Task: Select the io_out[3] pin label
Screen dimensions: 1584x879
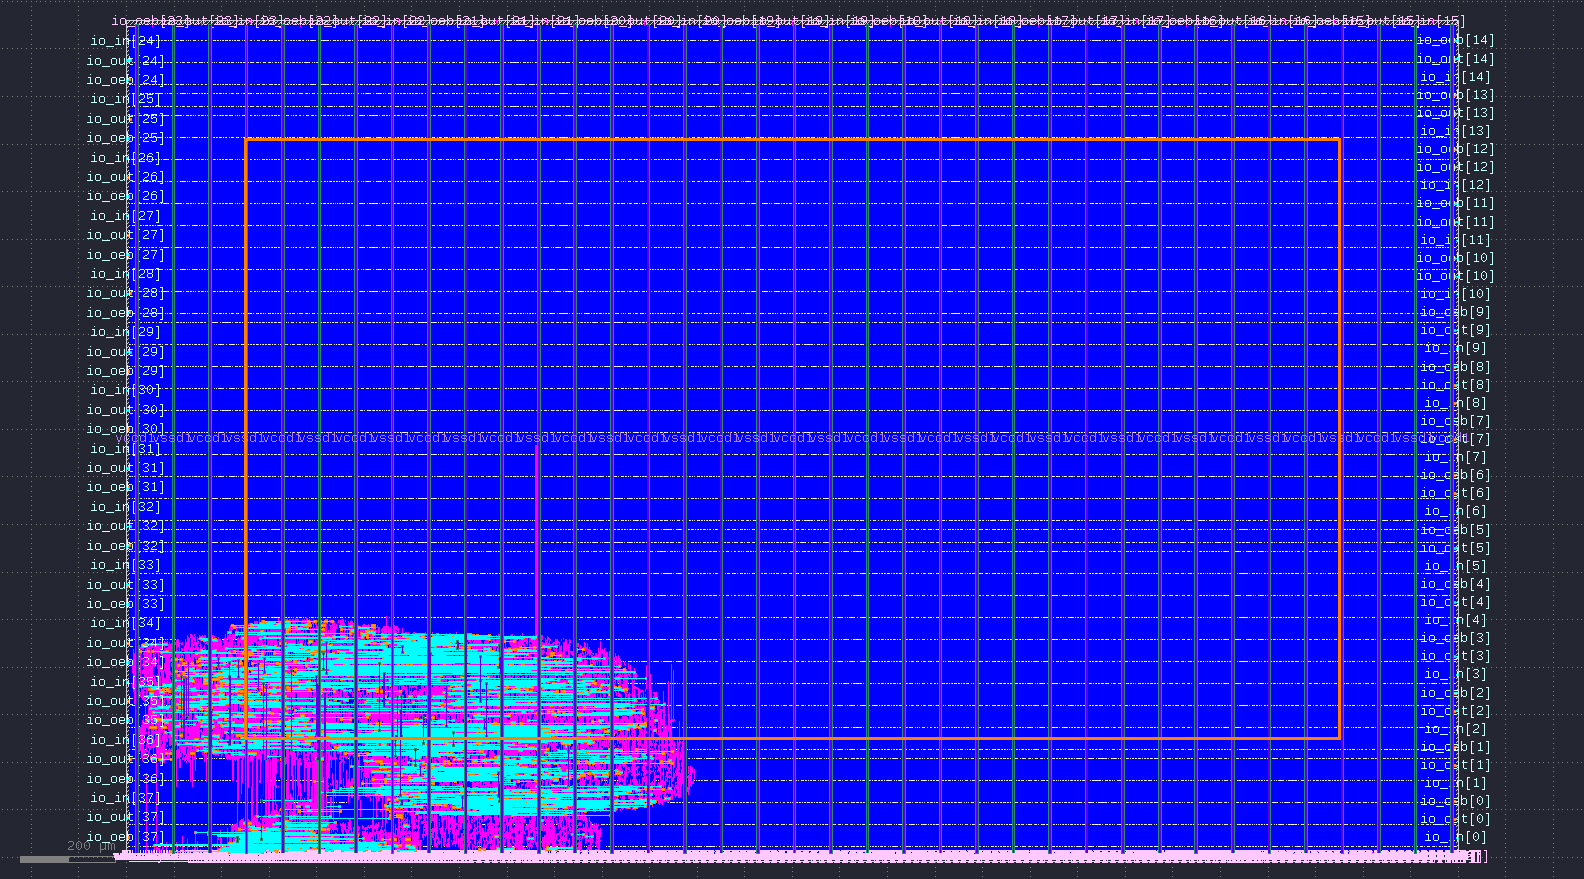Action: coord(1456,656)
